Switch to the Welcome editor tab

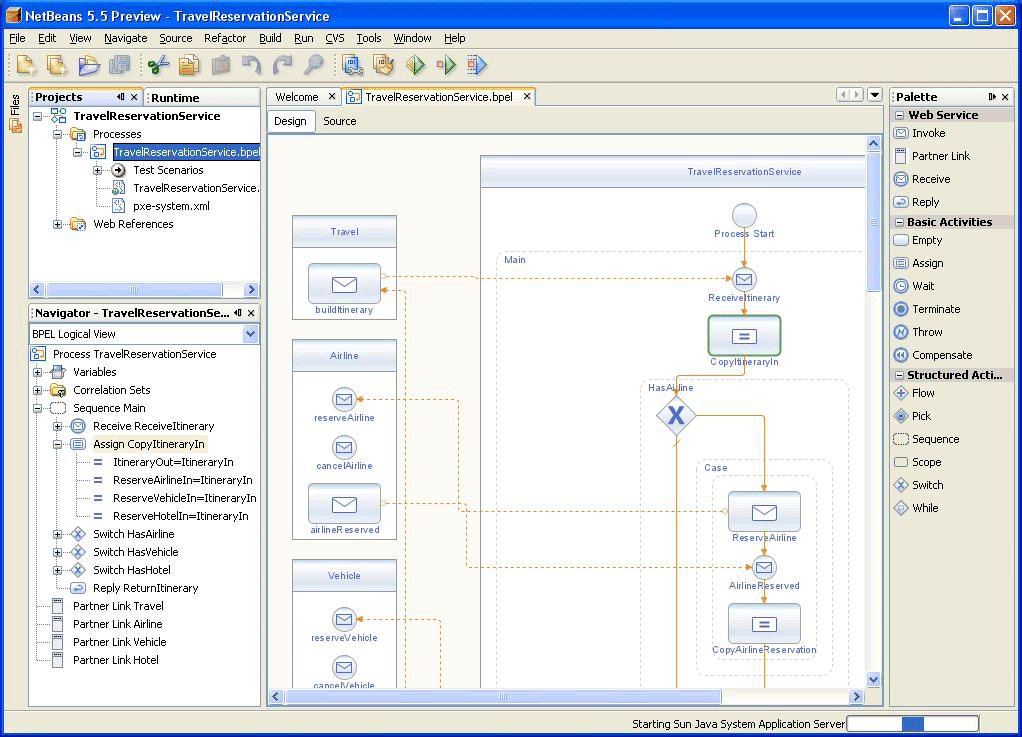coord(297,97)
